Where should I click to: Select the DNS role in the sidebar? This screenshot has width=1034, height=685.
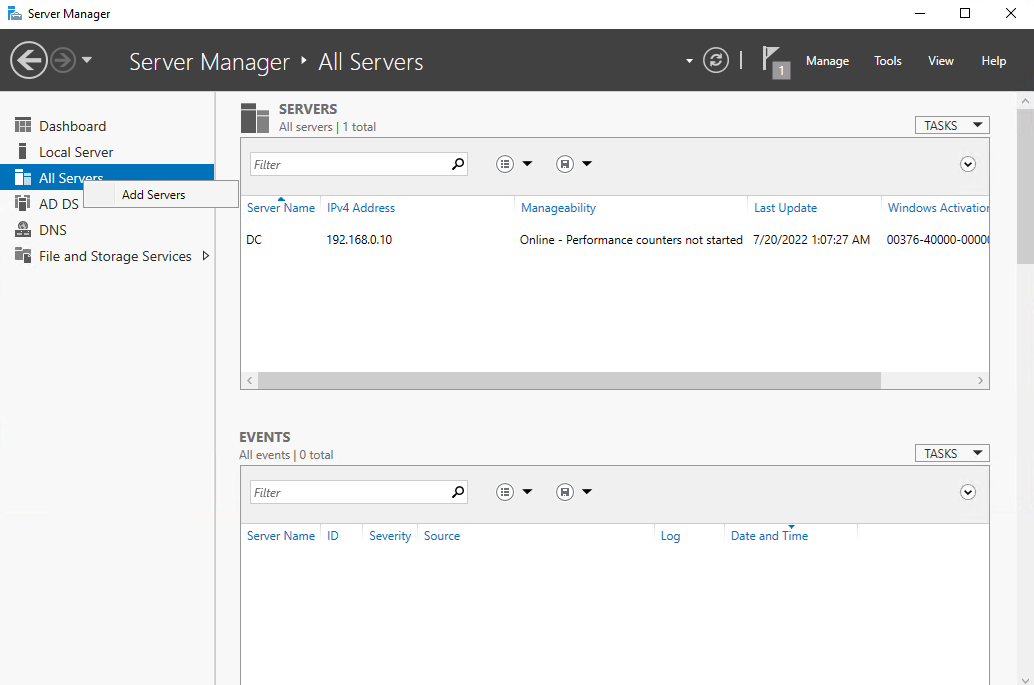tap(57, 229)
